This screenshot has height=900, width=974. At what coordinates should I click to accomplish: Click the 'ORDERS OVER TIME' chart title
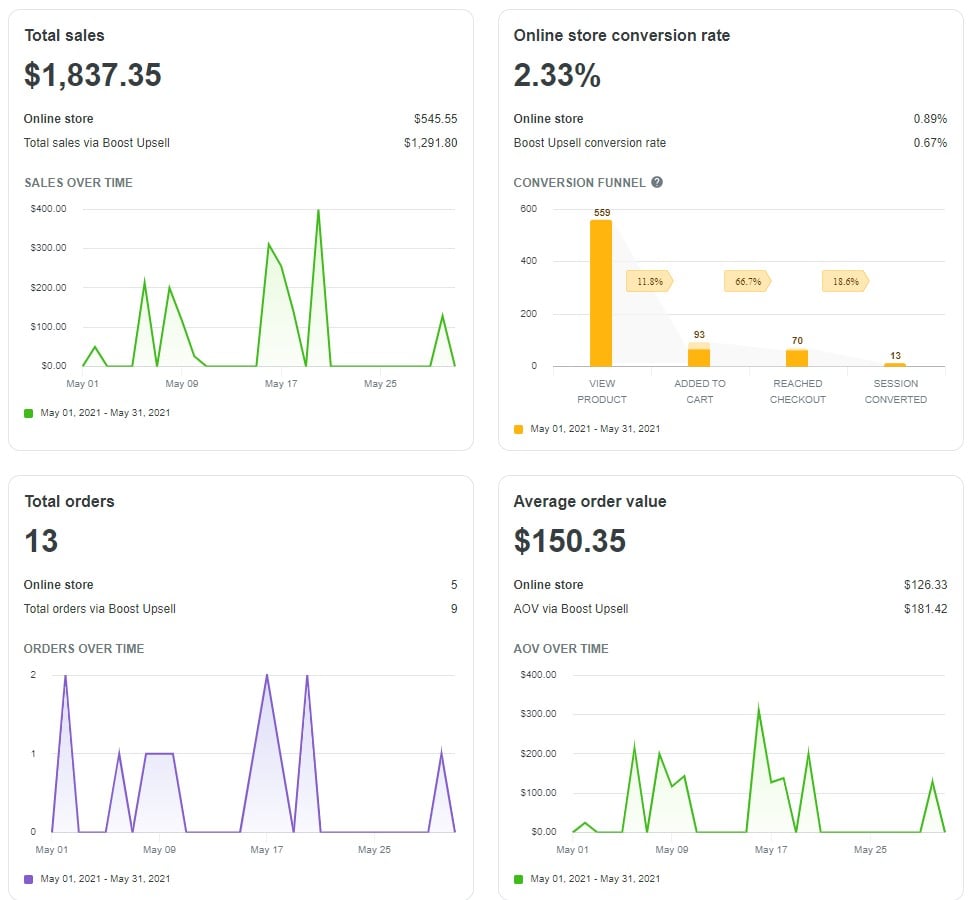click(84, 648)
